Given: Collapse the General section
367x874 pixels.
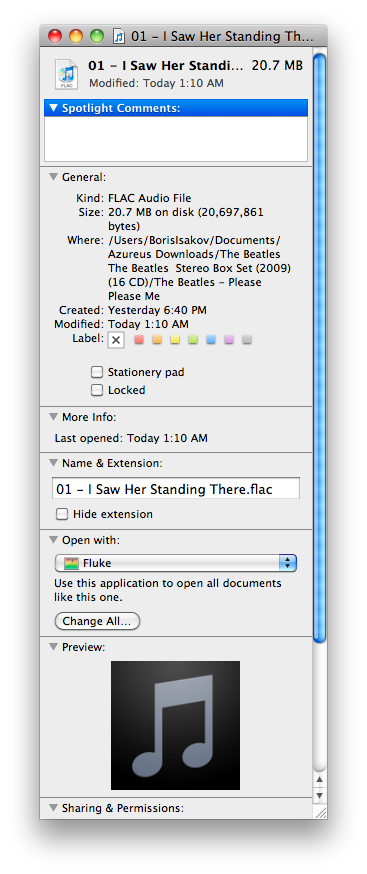Looking at the screenshot, I should (54, 177).
